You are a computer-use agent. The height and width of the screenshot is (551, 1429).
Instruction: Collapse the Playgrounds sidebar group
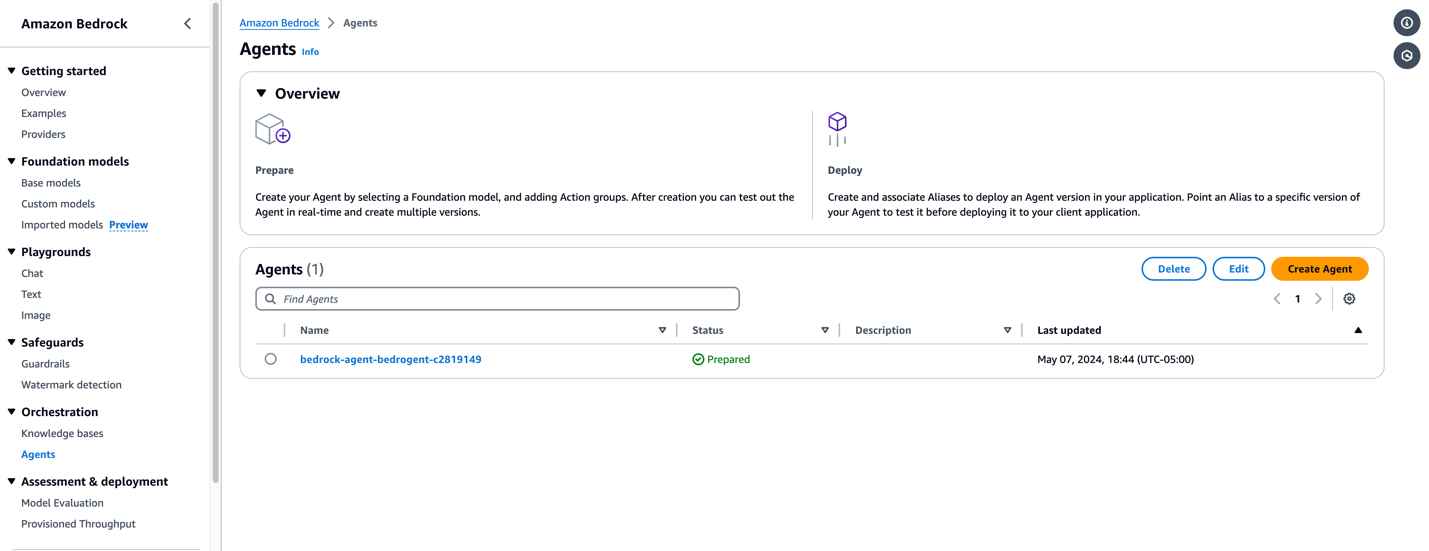coord(12,252)
